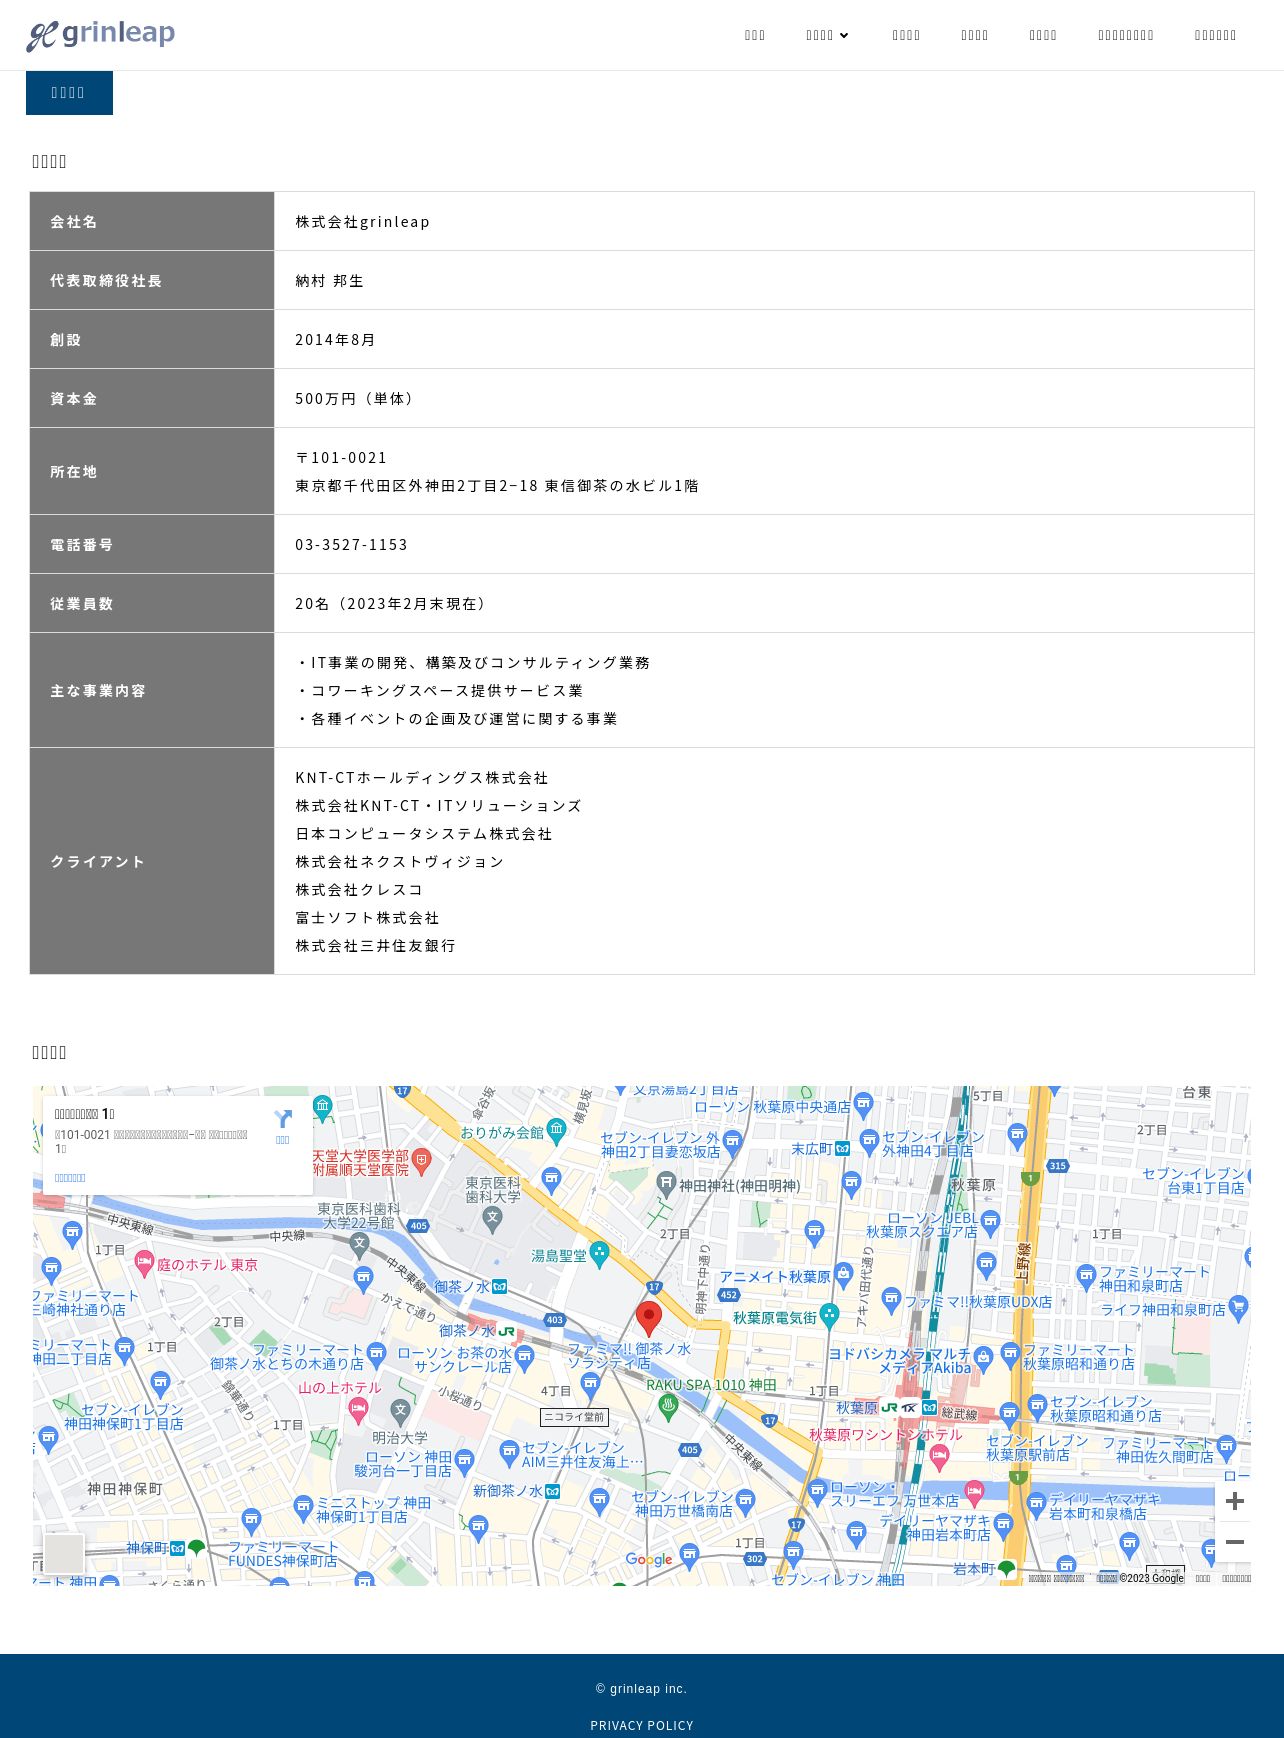Screen dimensions: 1284x1738
Task: Open the PRIVACY POLICY footer link
Action: click(x=642, y=1725)
